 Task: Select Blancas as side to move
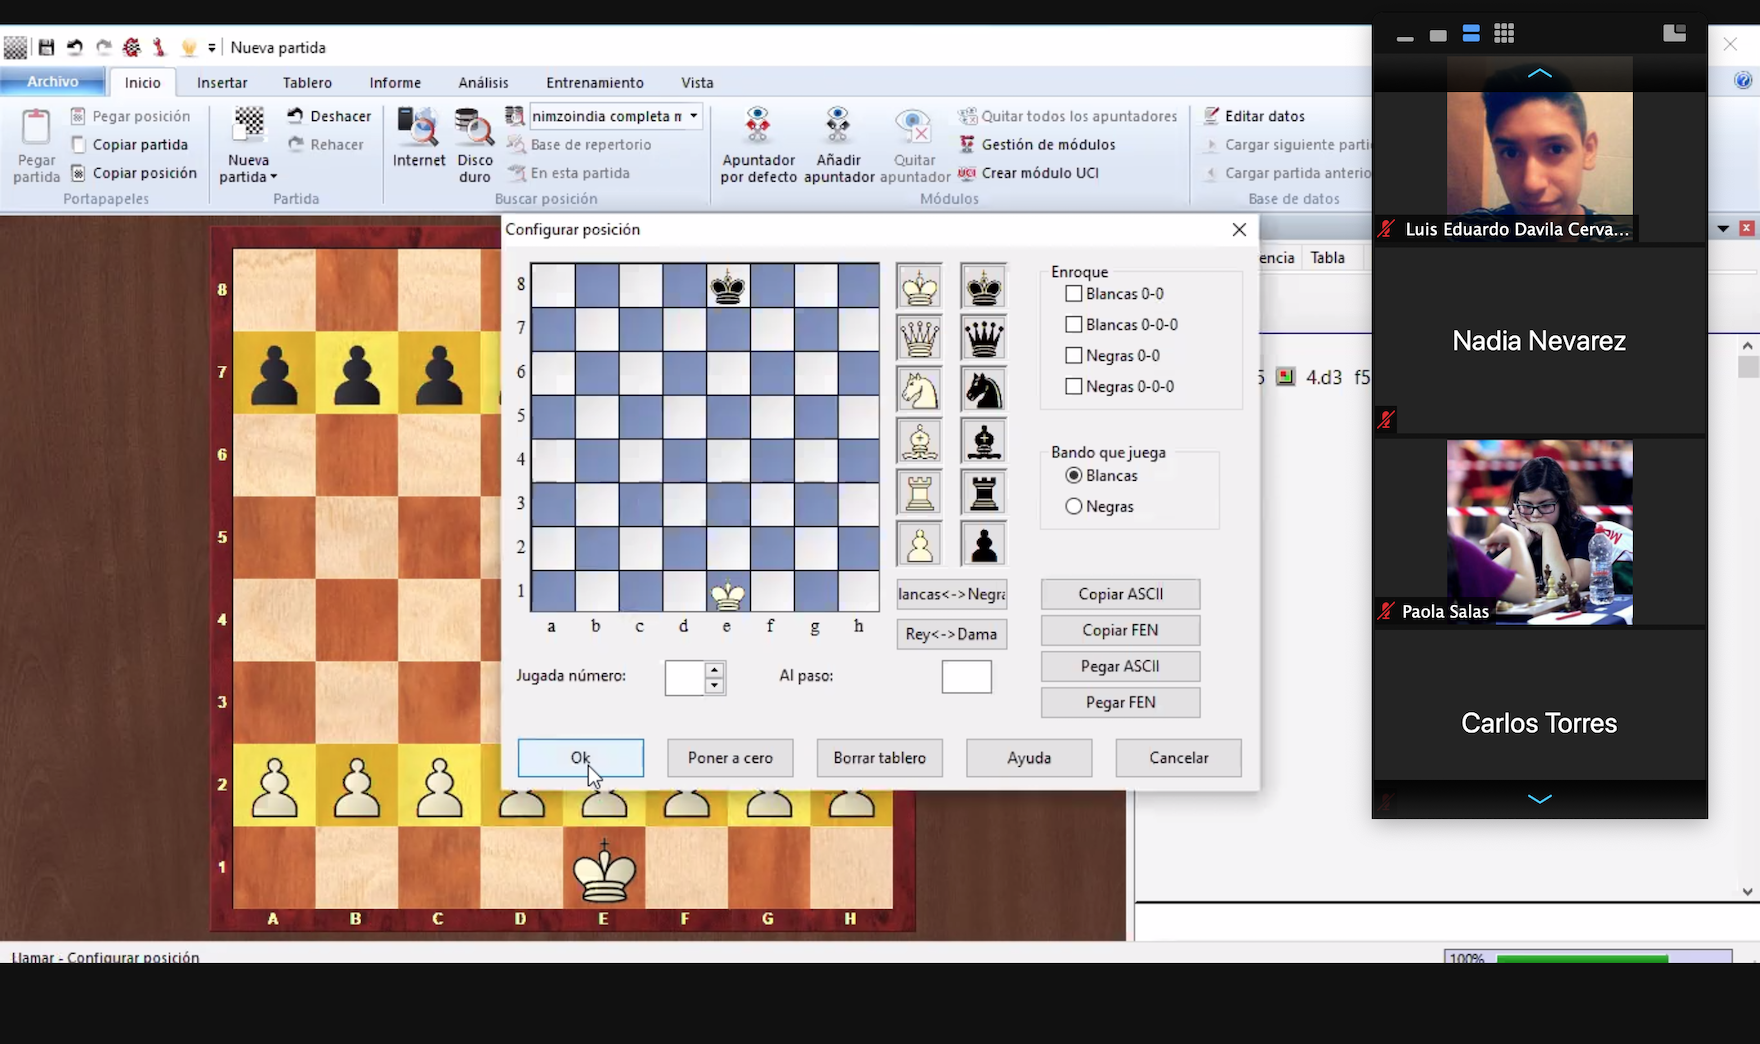pos(1074,476)
